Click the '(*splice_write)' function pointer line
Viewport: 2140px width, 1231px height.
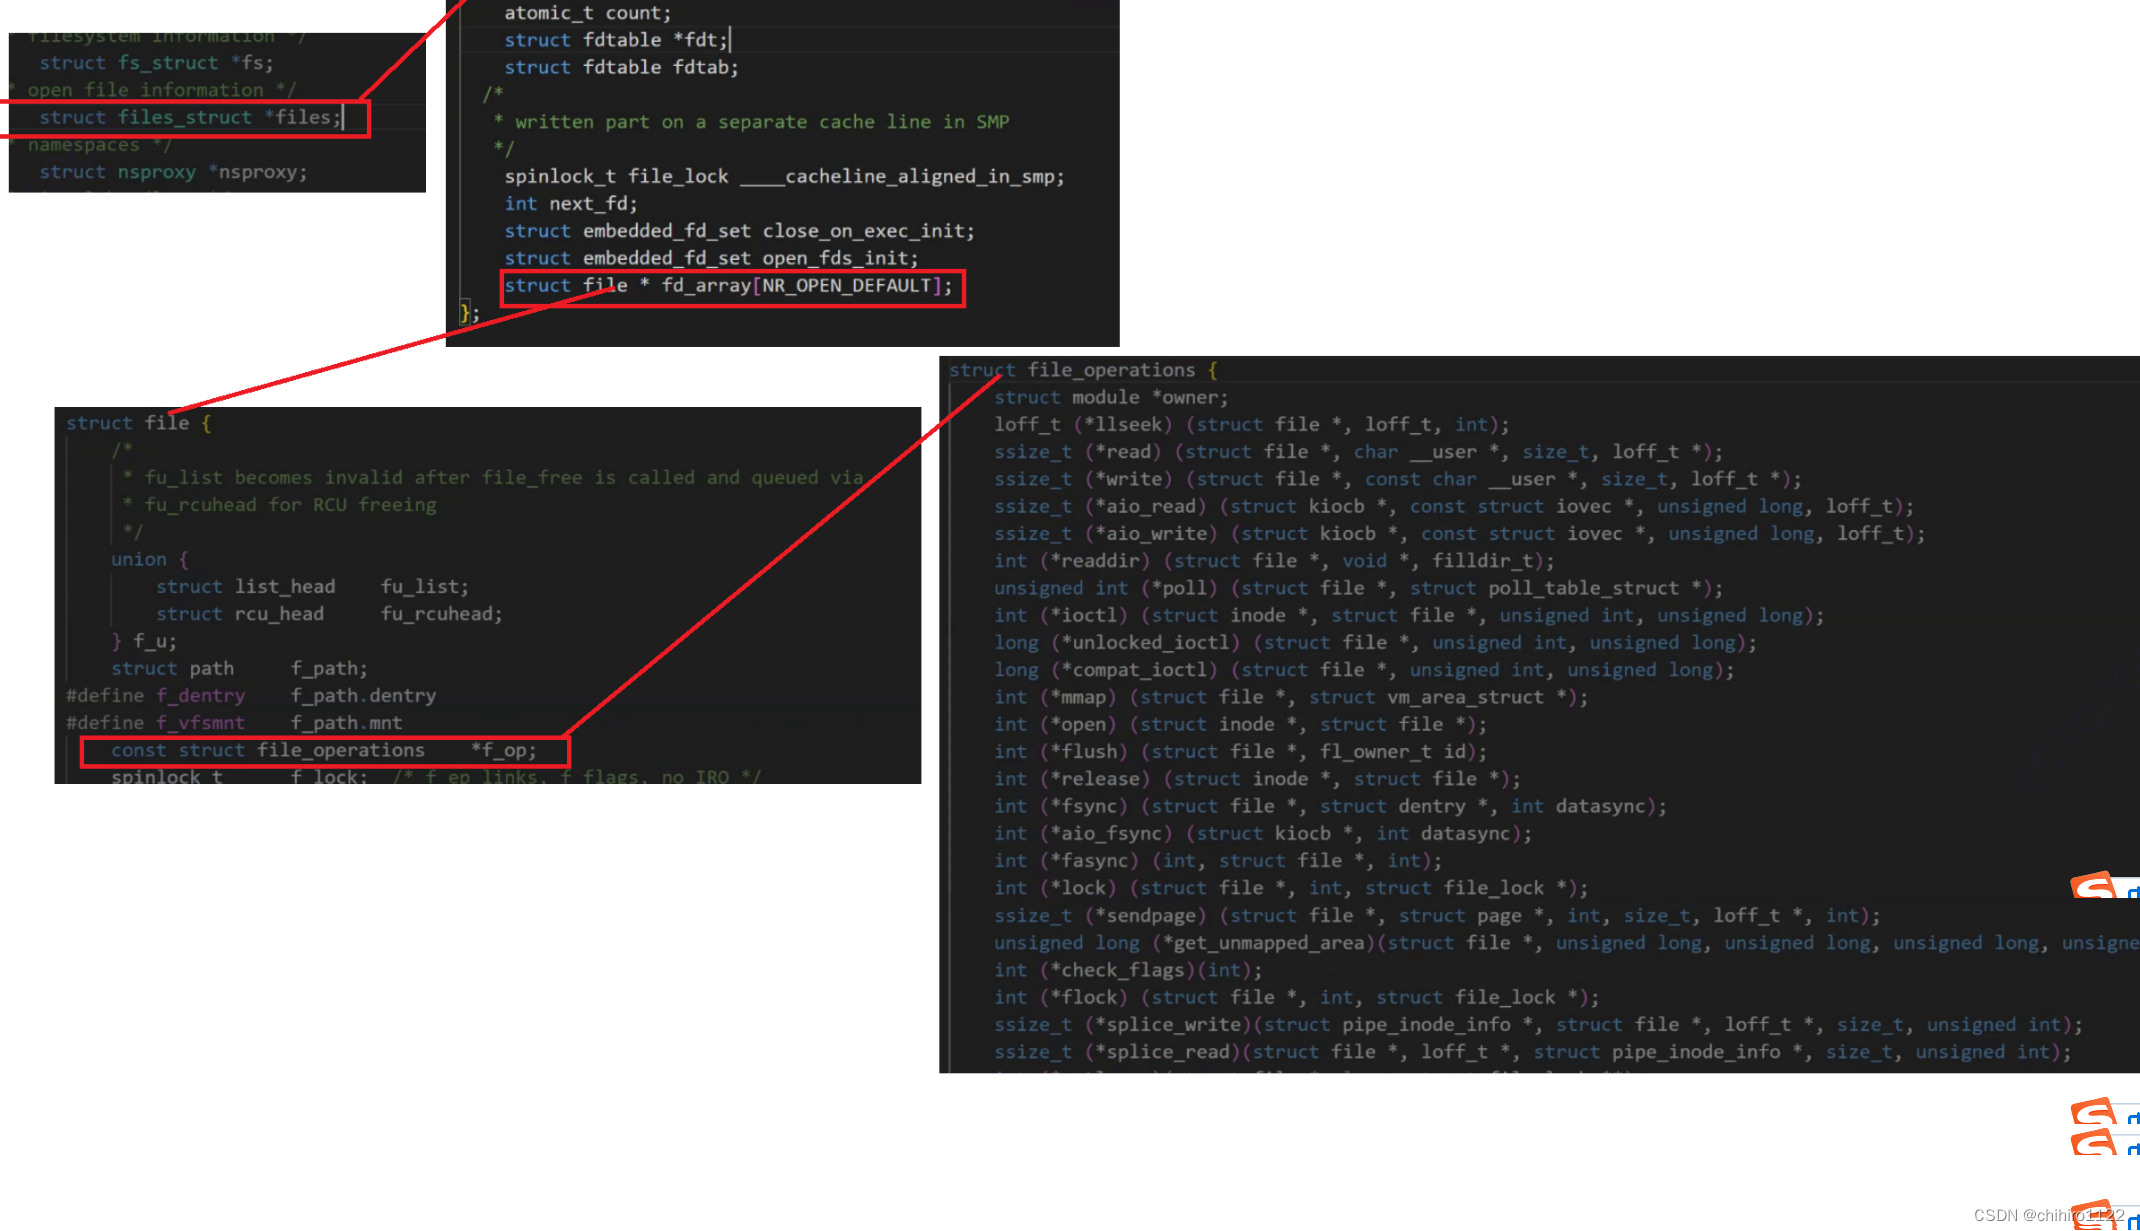(x=1538, y=1025)
